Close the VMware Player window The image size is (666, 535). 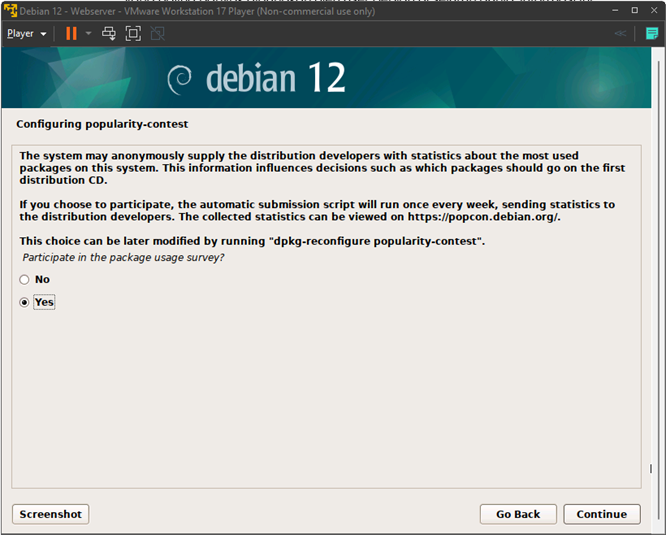click(x=654, y=9)
